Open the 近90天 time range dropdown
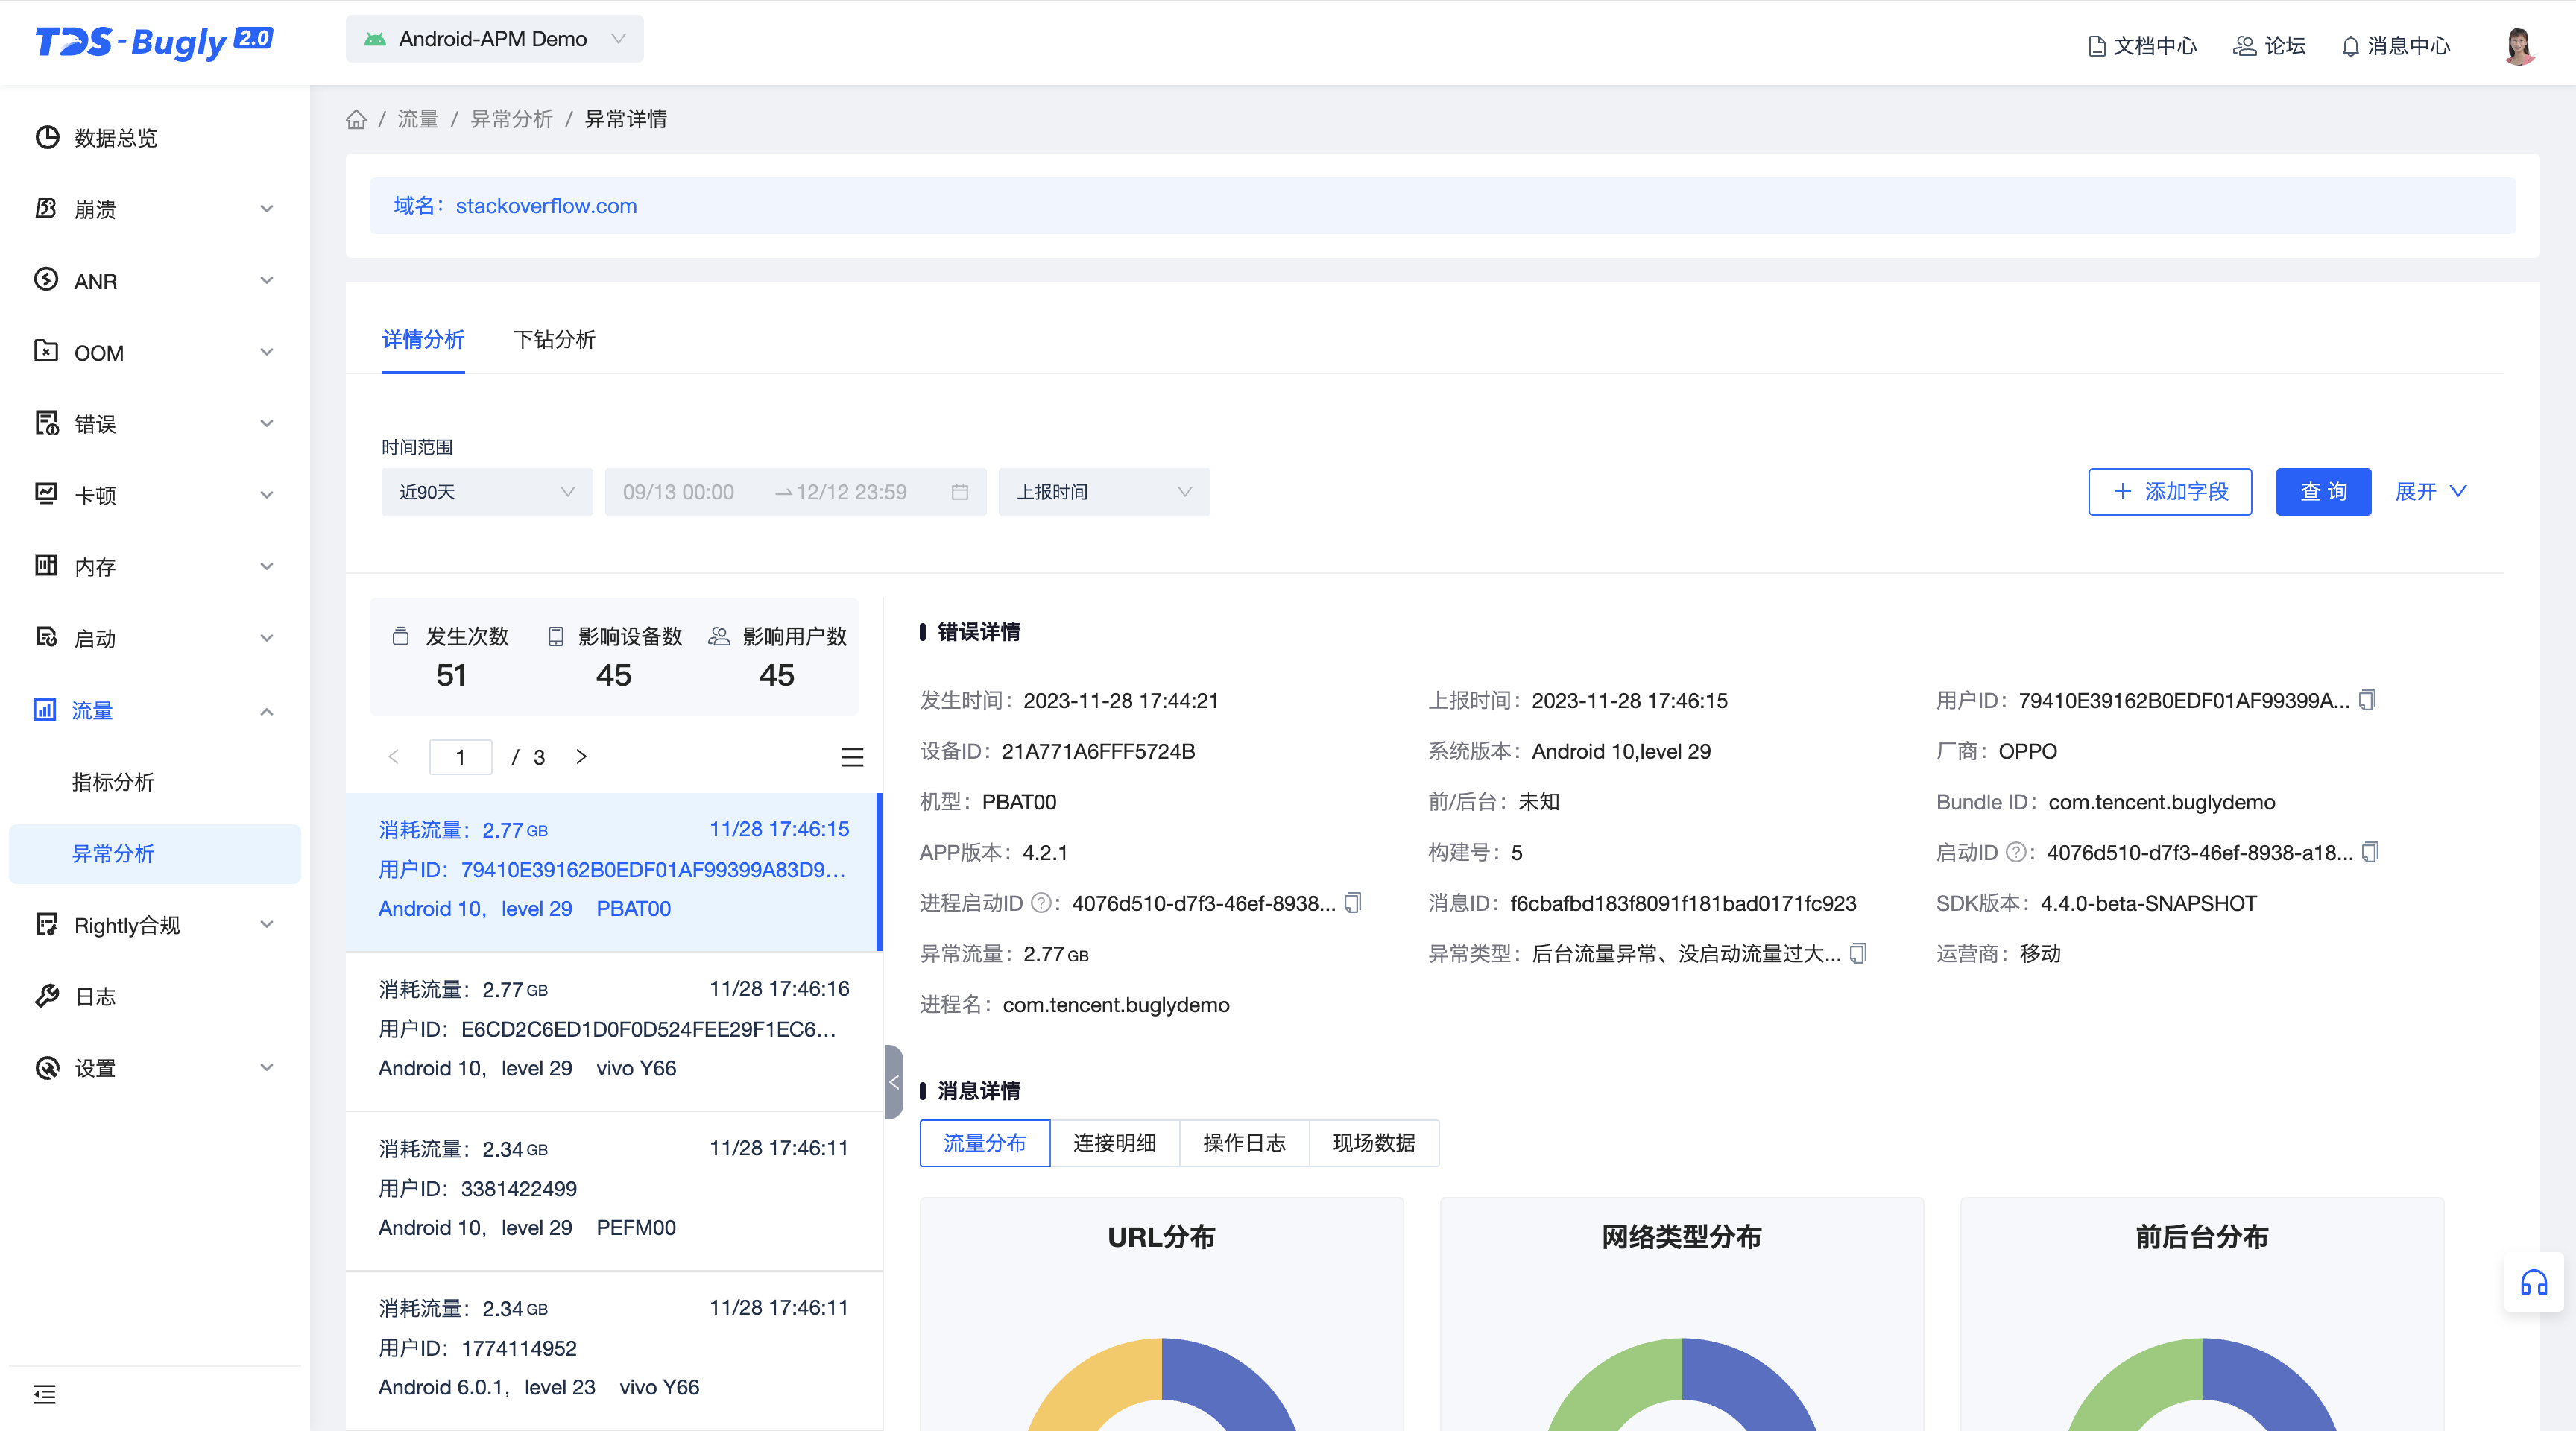The image size is (2576, 1431). [x=487, y=492]
